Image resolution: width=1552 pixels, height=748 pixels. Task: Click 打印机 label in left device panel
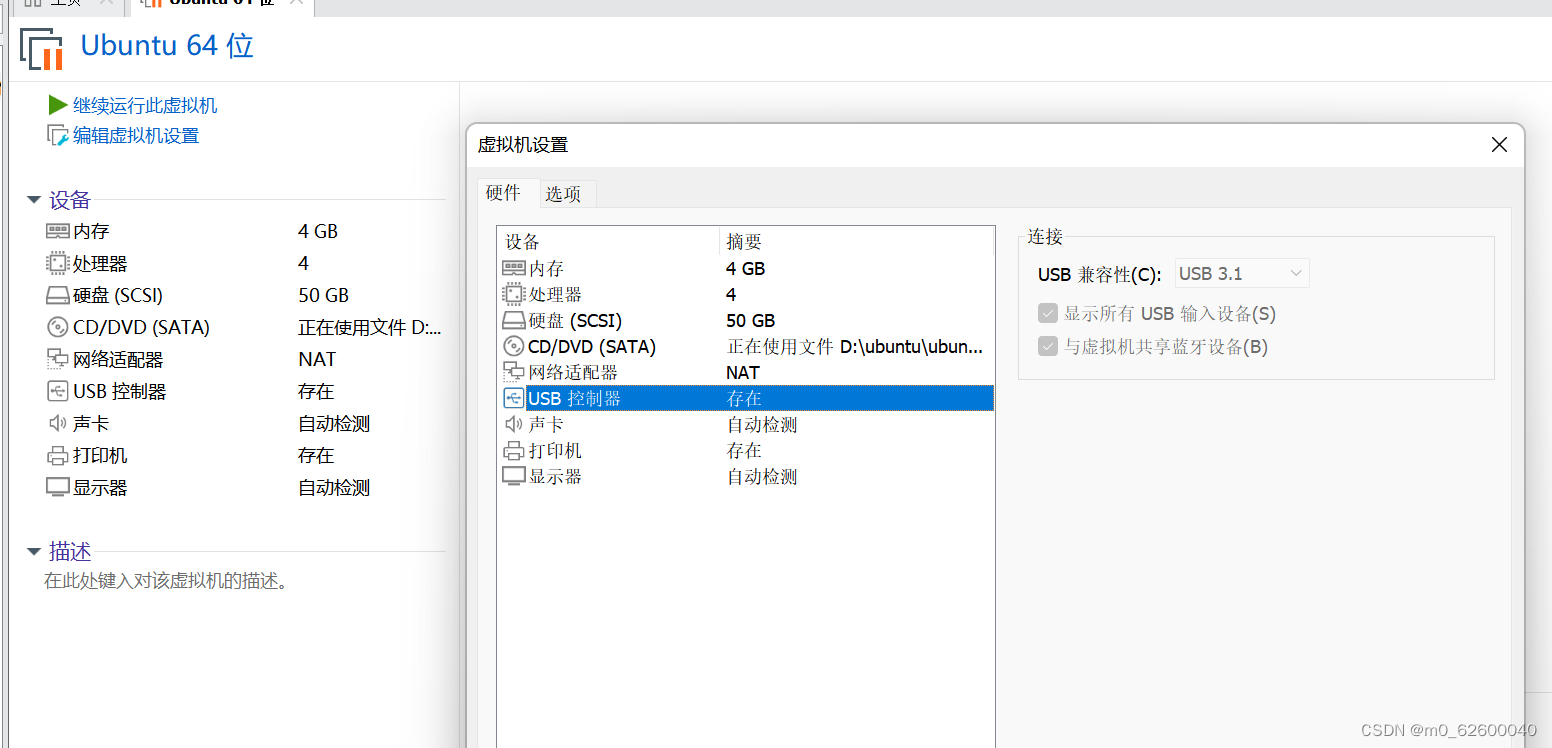pyautogui.click(x=100, y=455)
